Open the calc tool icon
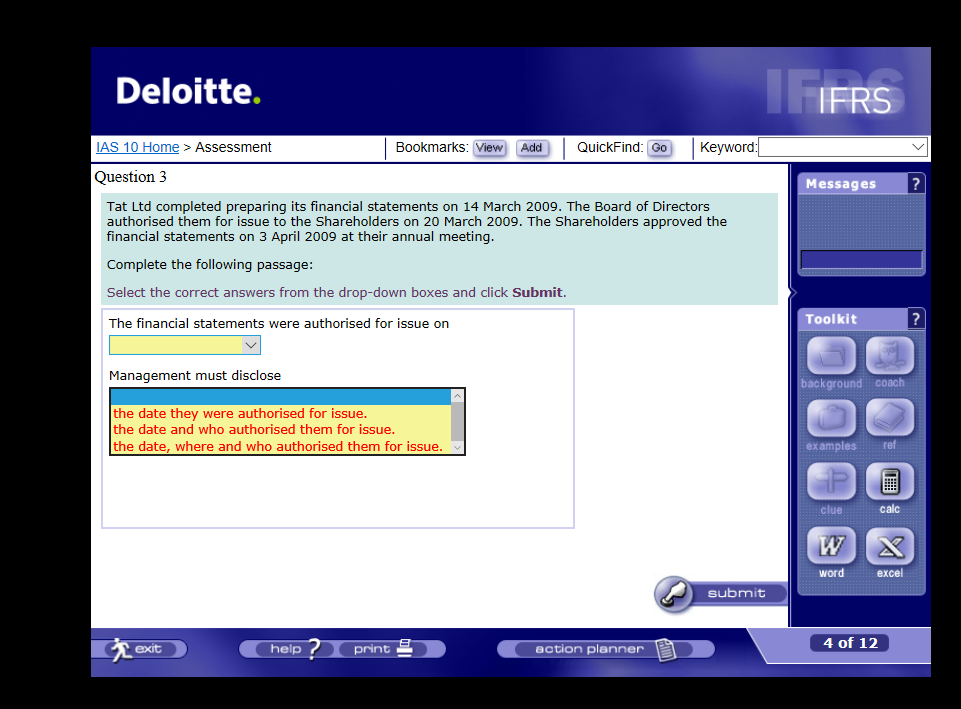The height and width of the screenshot is (709, 961). click(889, 483)
